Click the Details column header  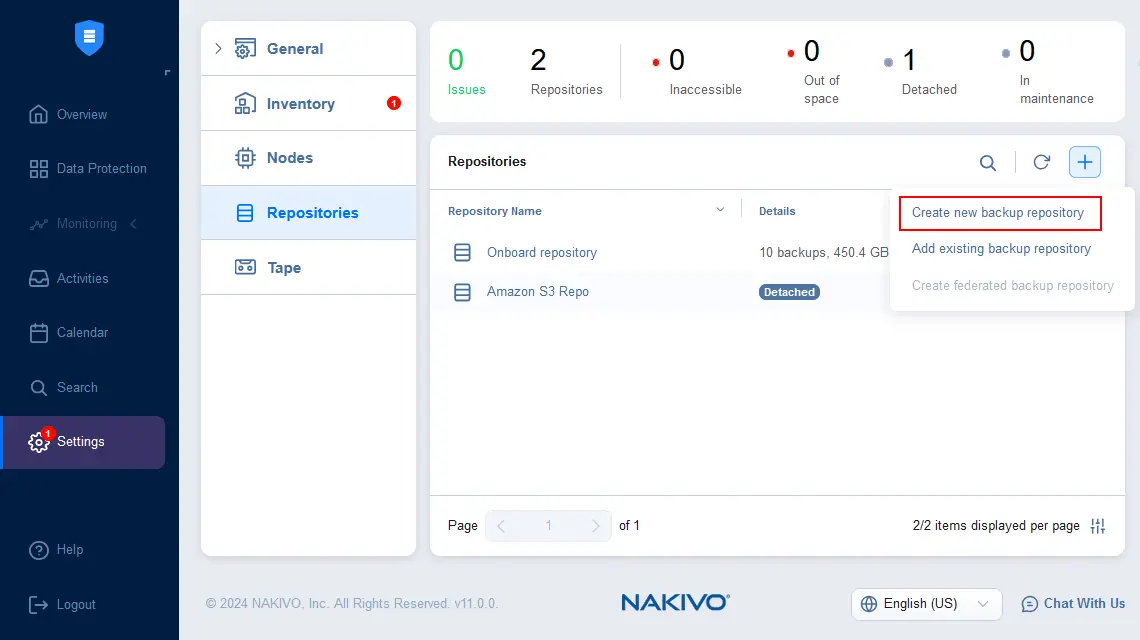pos(777,211)
